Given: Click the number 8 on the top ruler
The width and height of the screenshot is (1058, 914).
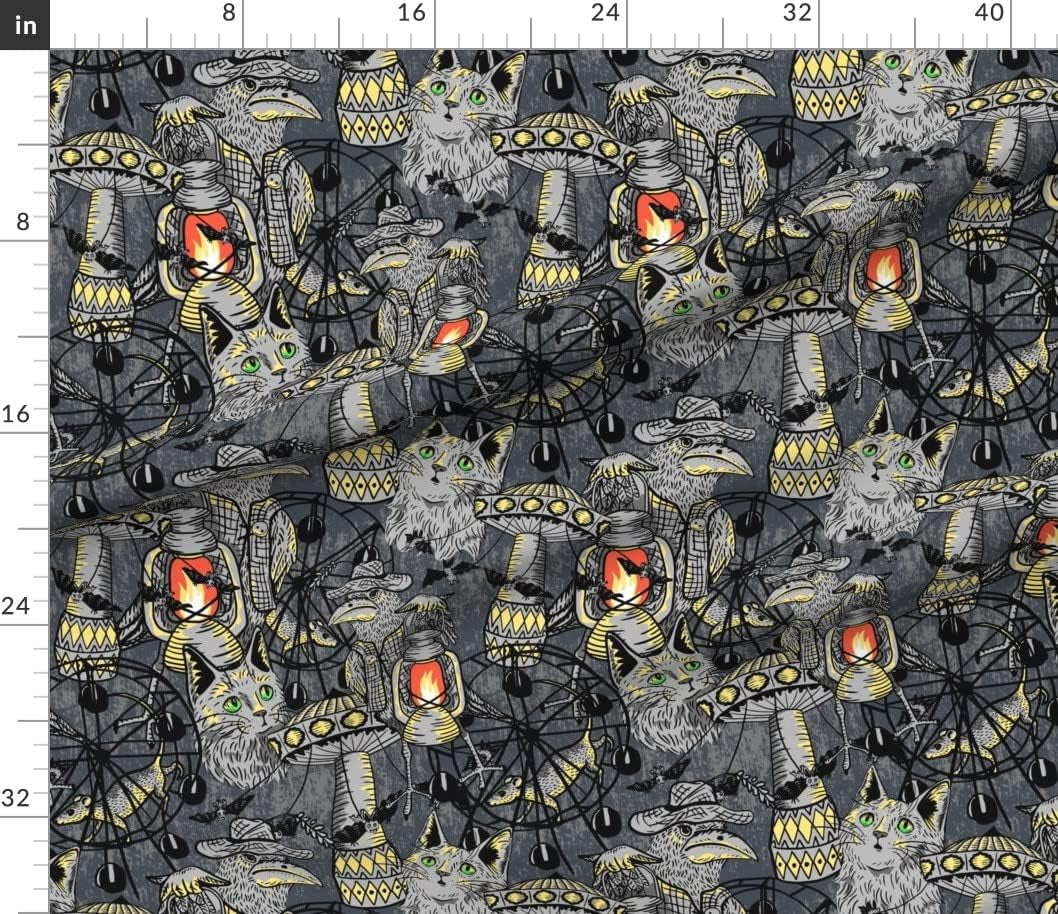Looking at the screenshot, I should point(229,14).
